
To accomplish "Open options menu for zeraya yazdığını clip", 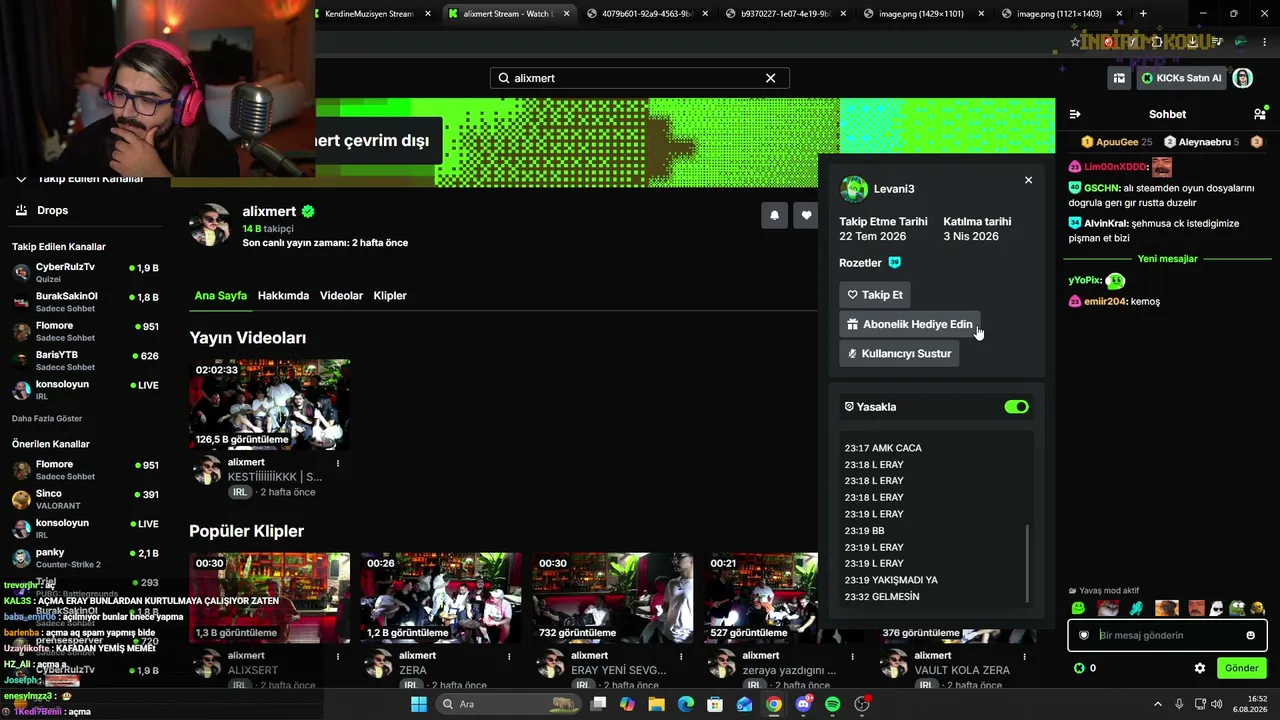I will pos(852,656).
